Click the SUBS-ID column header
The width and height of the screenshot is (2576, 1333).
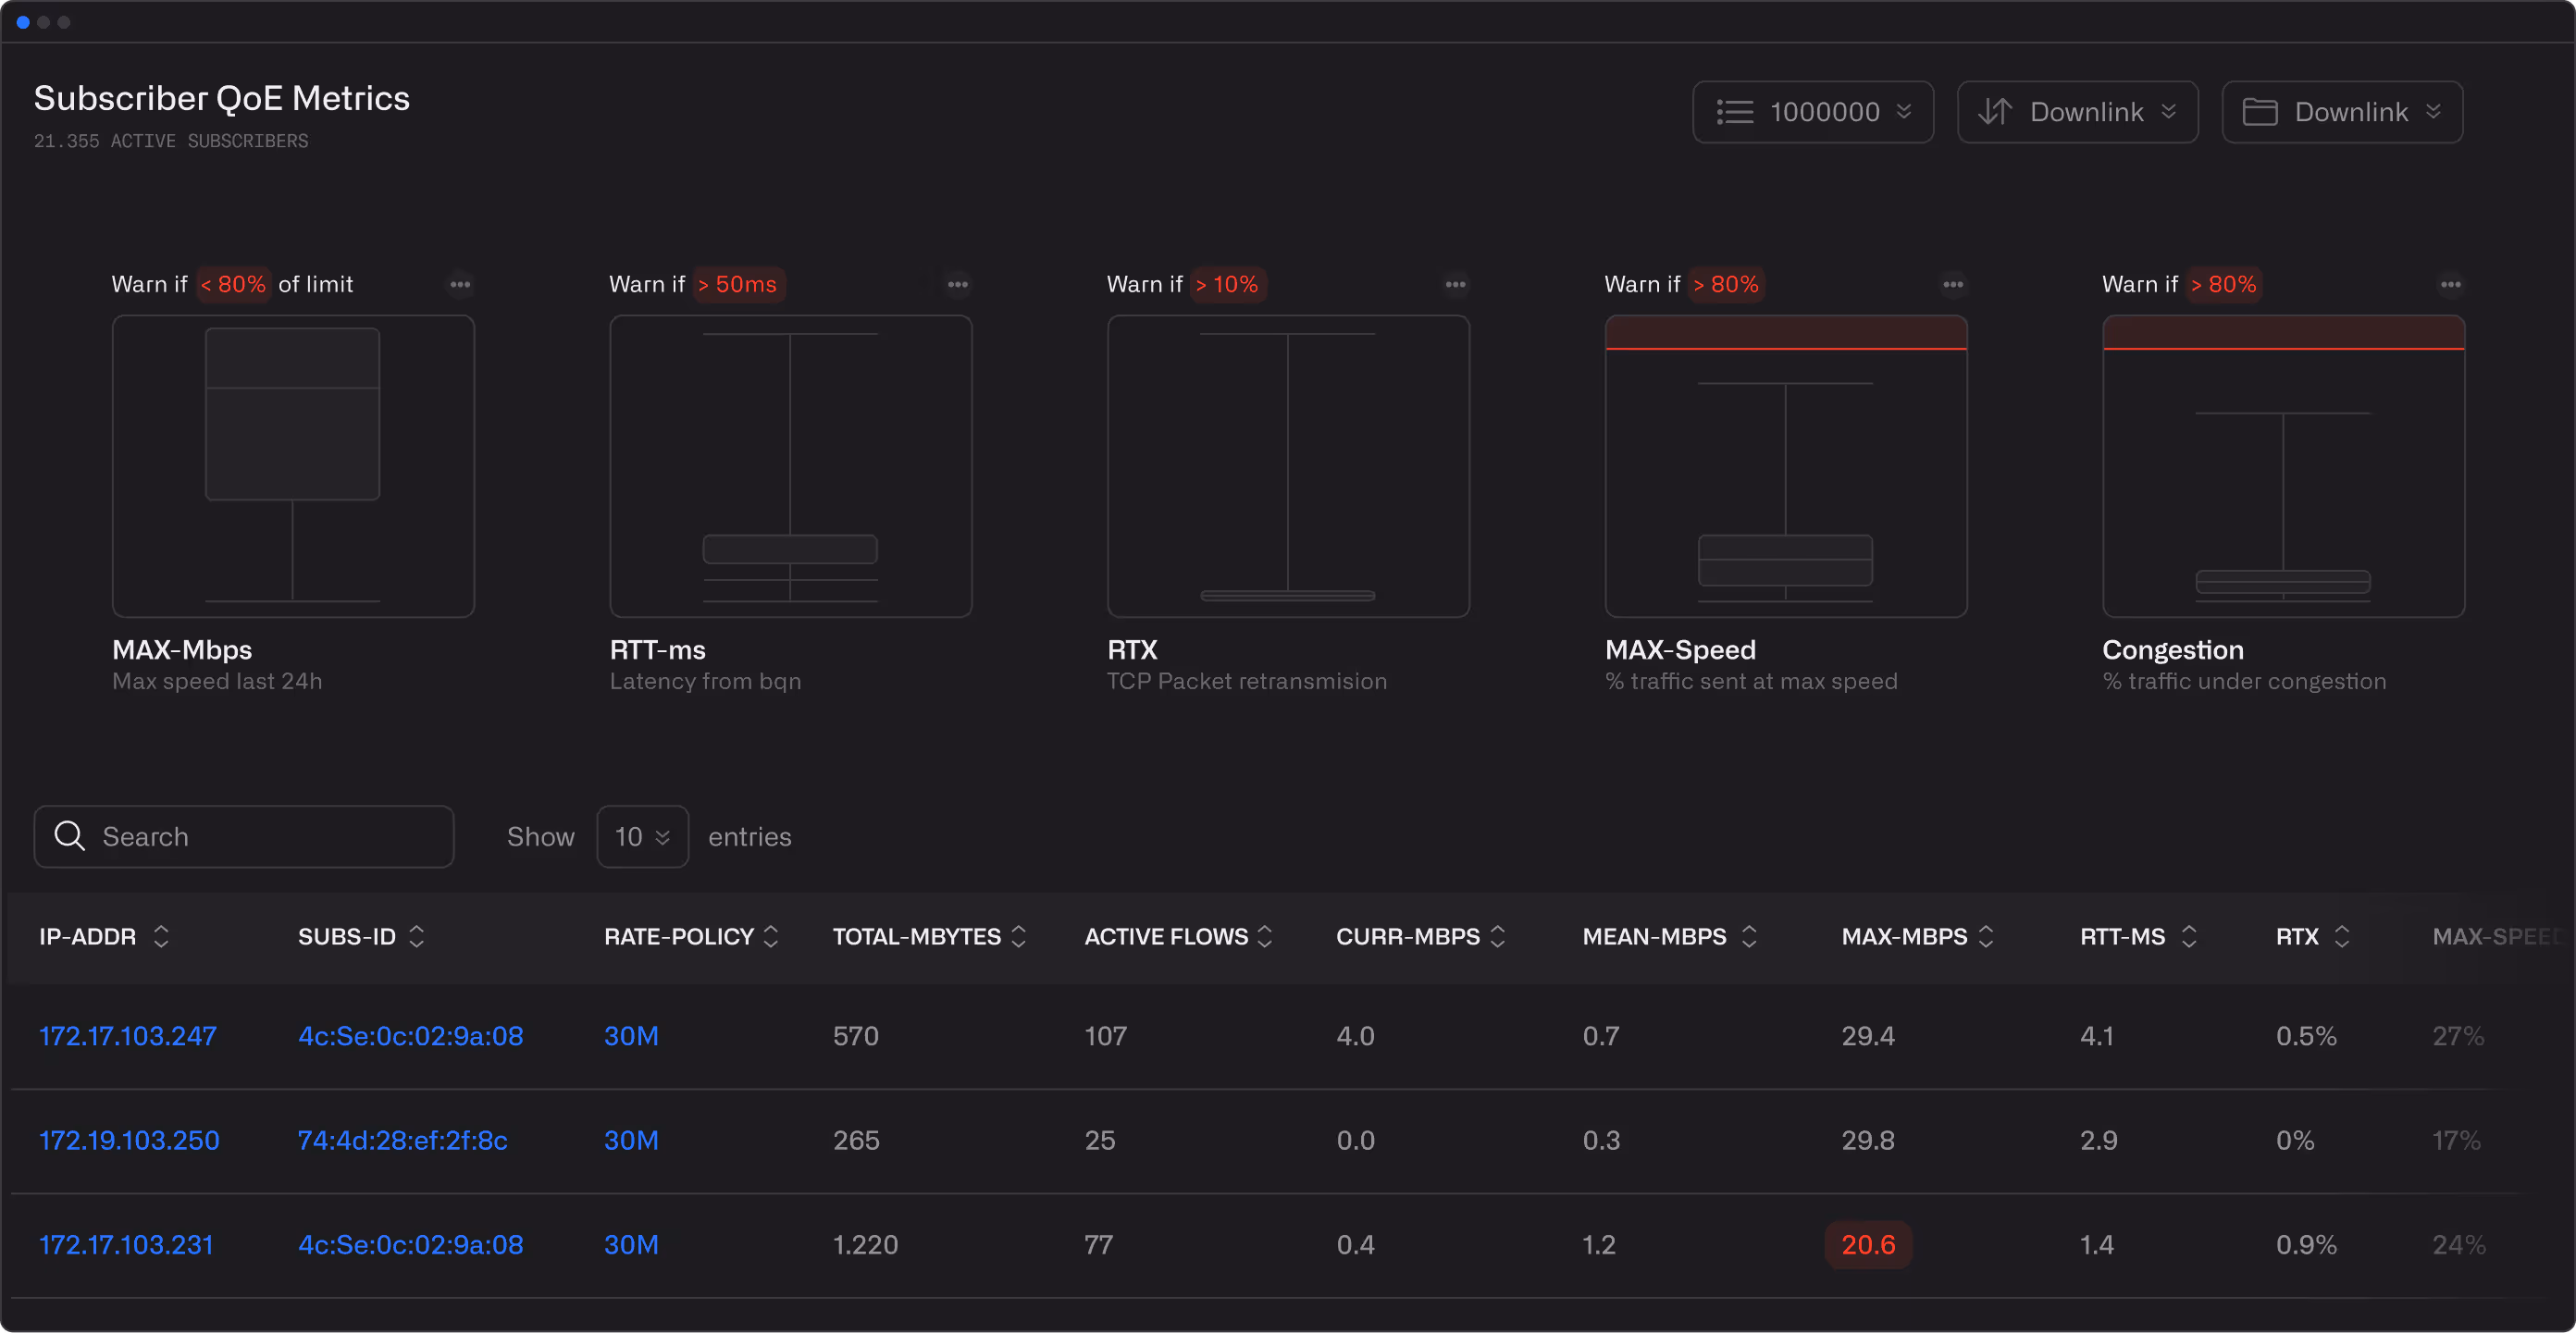point(347,936)
